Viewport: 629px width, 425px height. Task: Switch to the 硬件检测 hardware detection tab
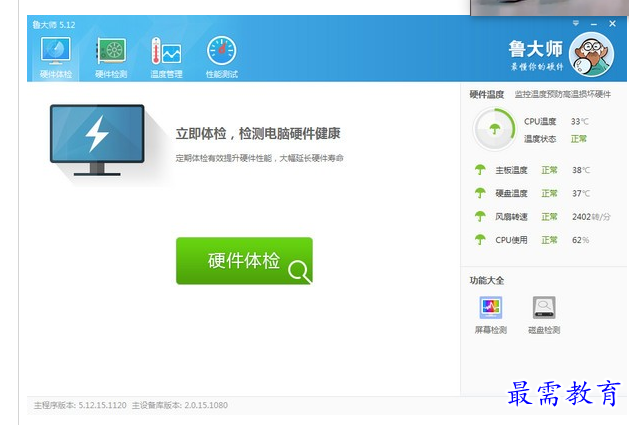coord(111,58)
